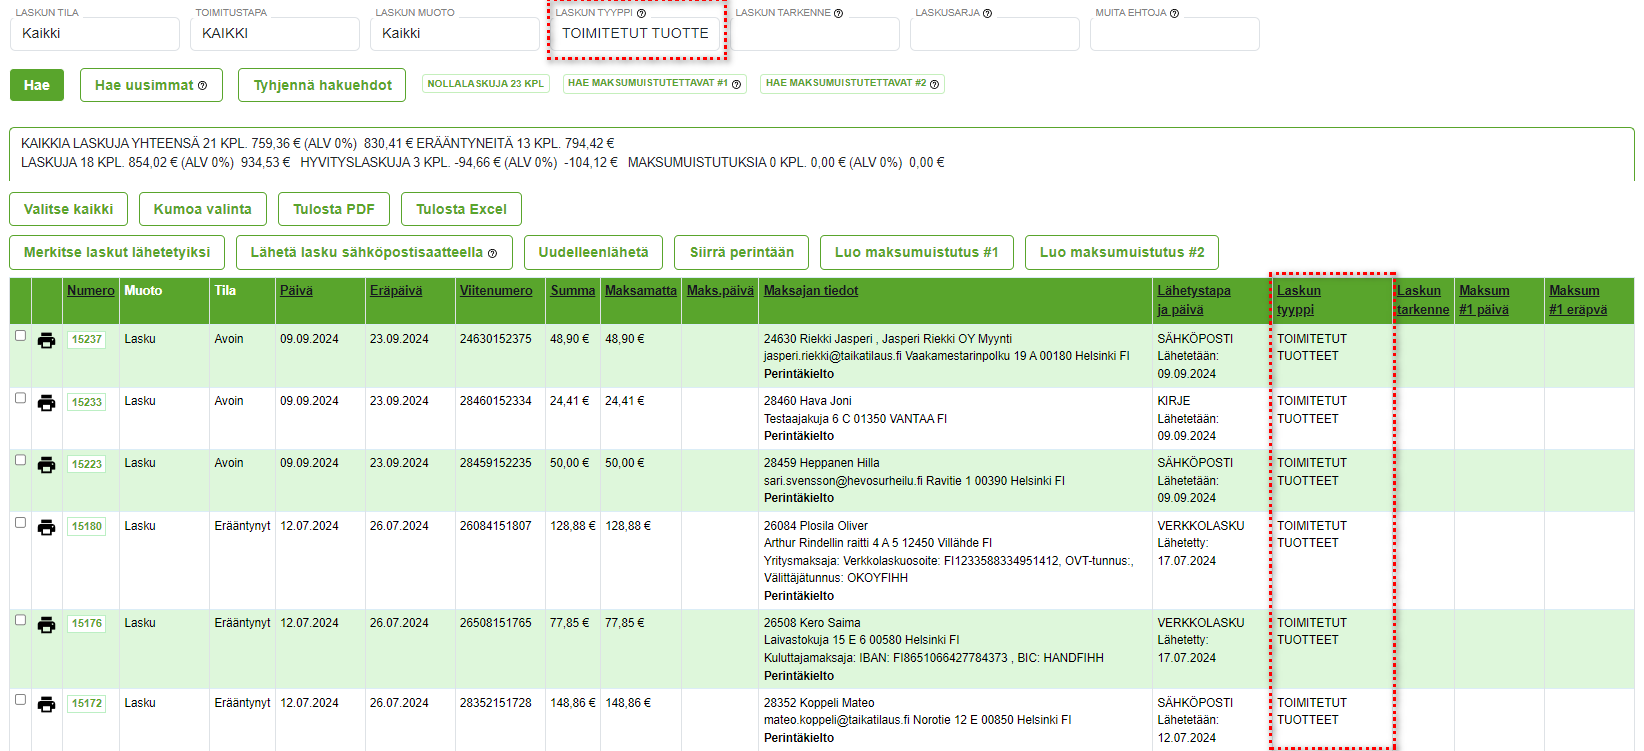Screen dimensions: 1644x751
Task: Open invoice number 15180
Action: point(87,527)
